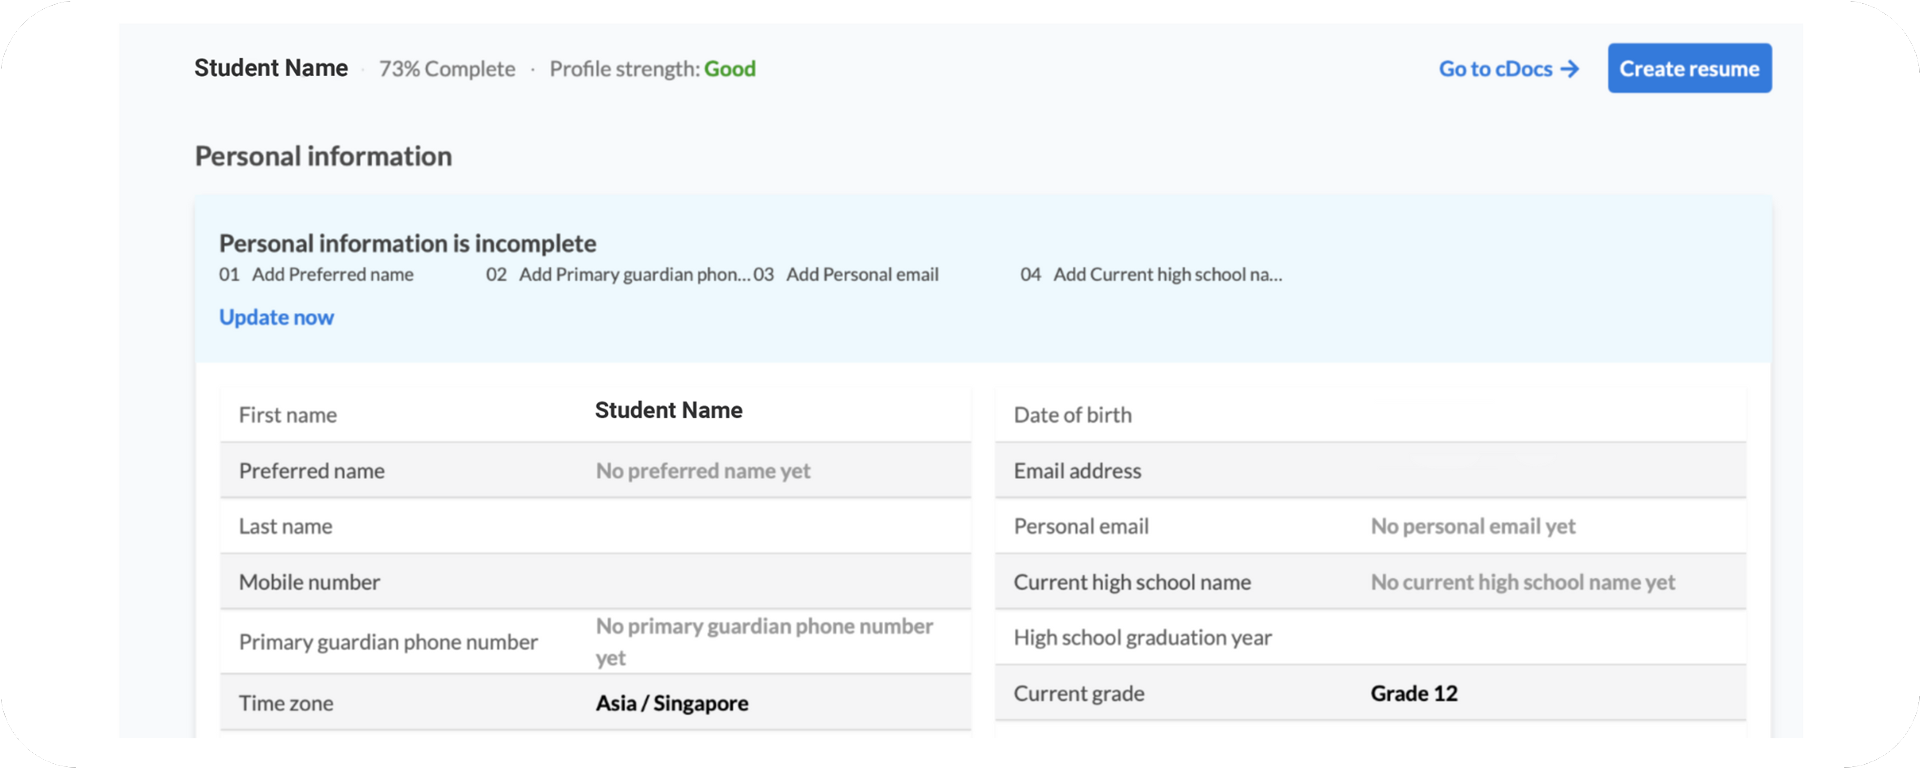
Task: Click the Email address row
Action: (1370, 471)
